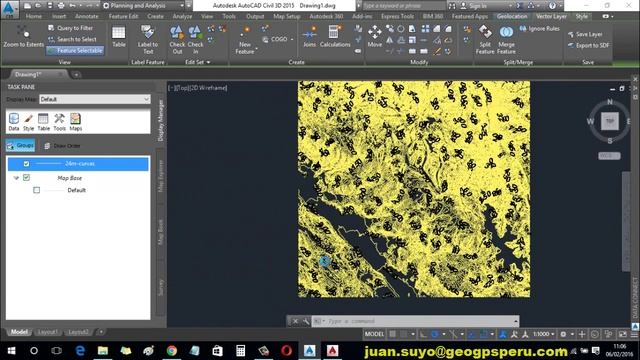
Task: Open the Display Map dropdown
Action: pos(95,99)
